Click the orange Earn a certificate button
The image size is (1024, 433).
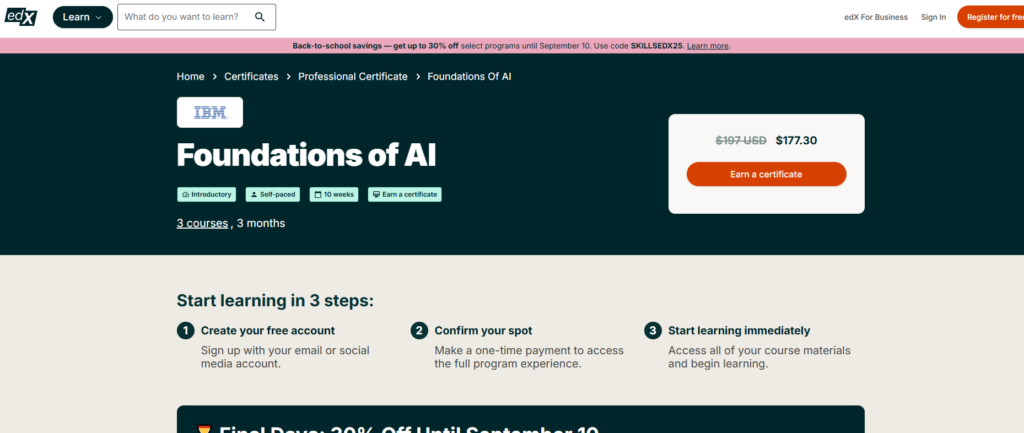tap(766, 174)
